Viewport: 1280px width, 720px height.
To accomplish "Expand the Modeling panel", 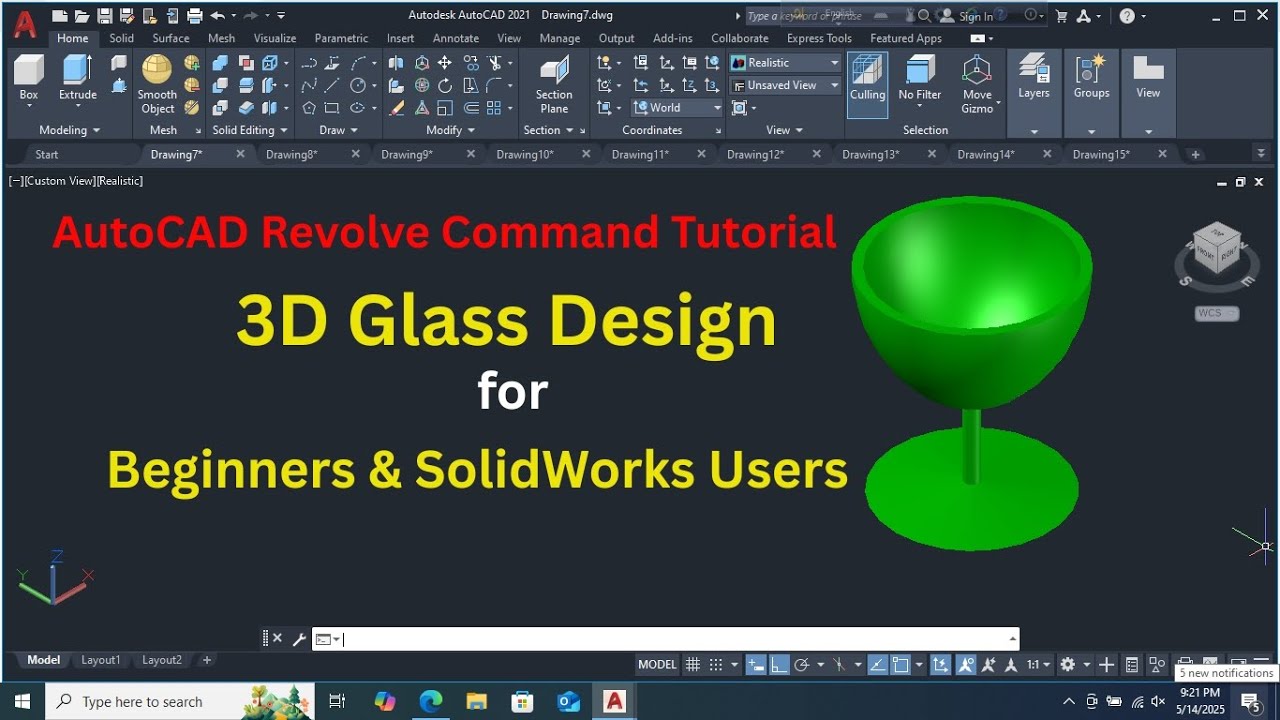I will (x=69, y=130).
